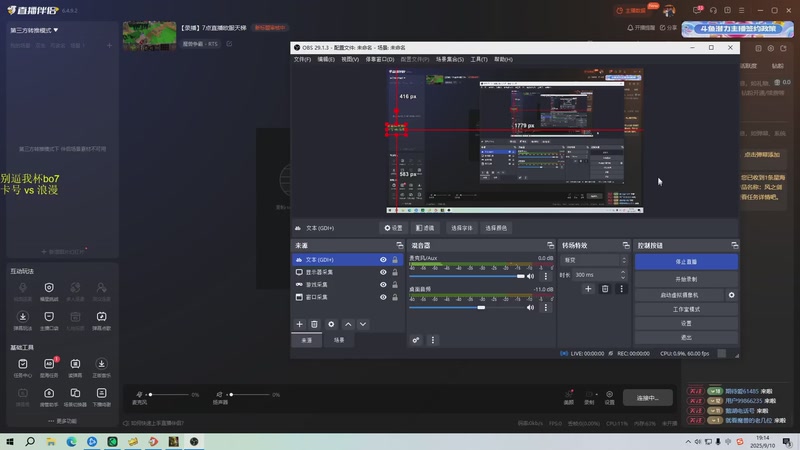Screen dimensions: 800x450
Task: Open 场景切换器 icon in 直播伴侣 tools
Action: 75,396
